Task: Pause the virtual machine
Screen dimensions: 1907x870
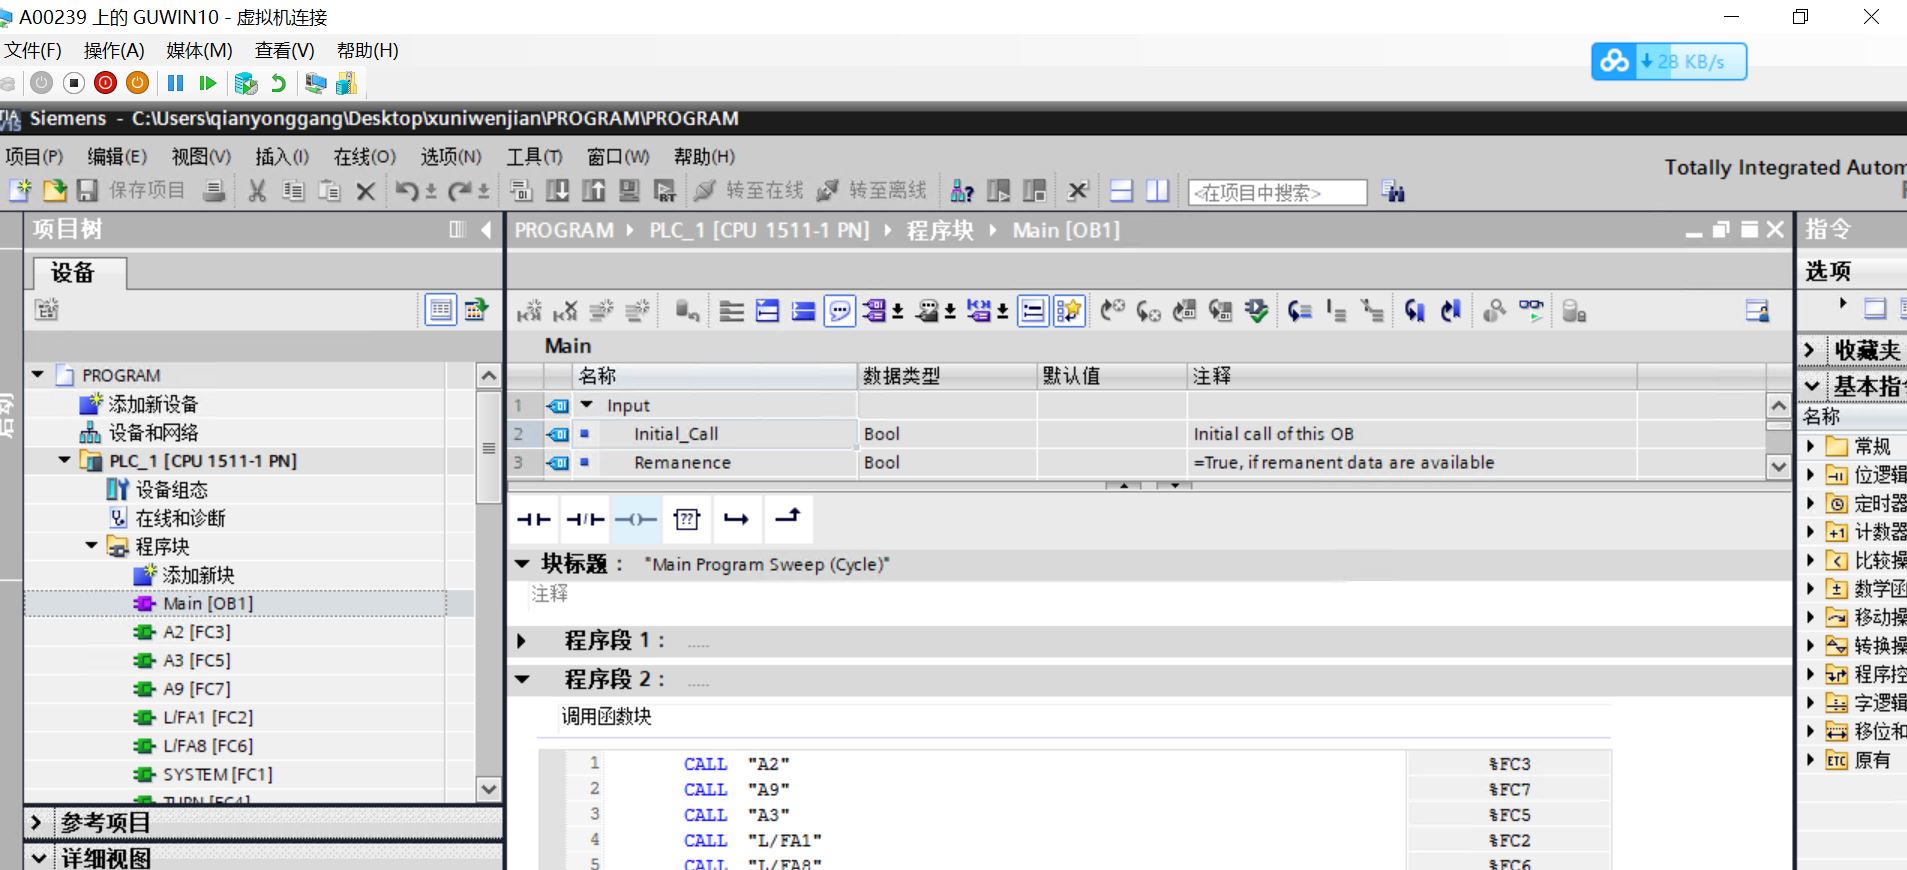Action: click(x=175, y=83)
